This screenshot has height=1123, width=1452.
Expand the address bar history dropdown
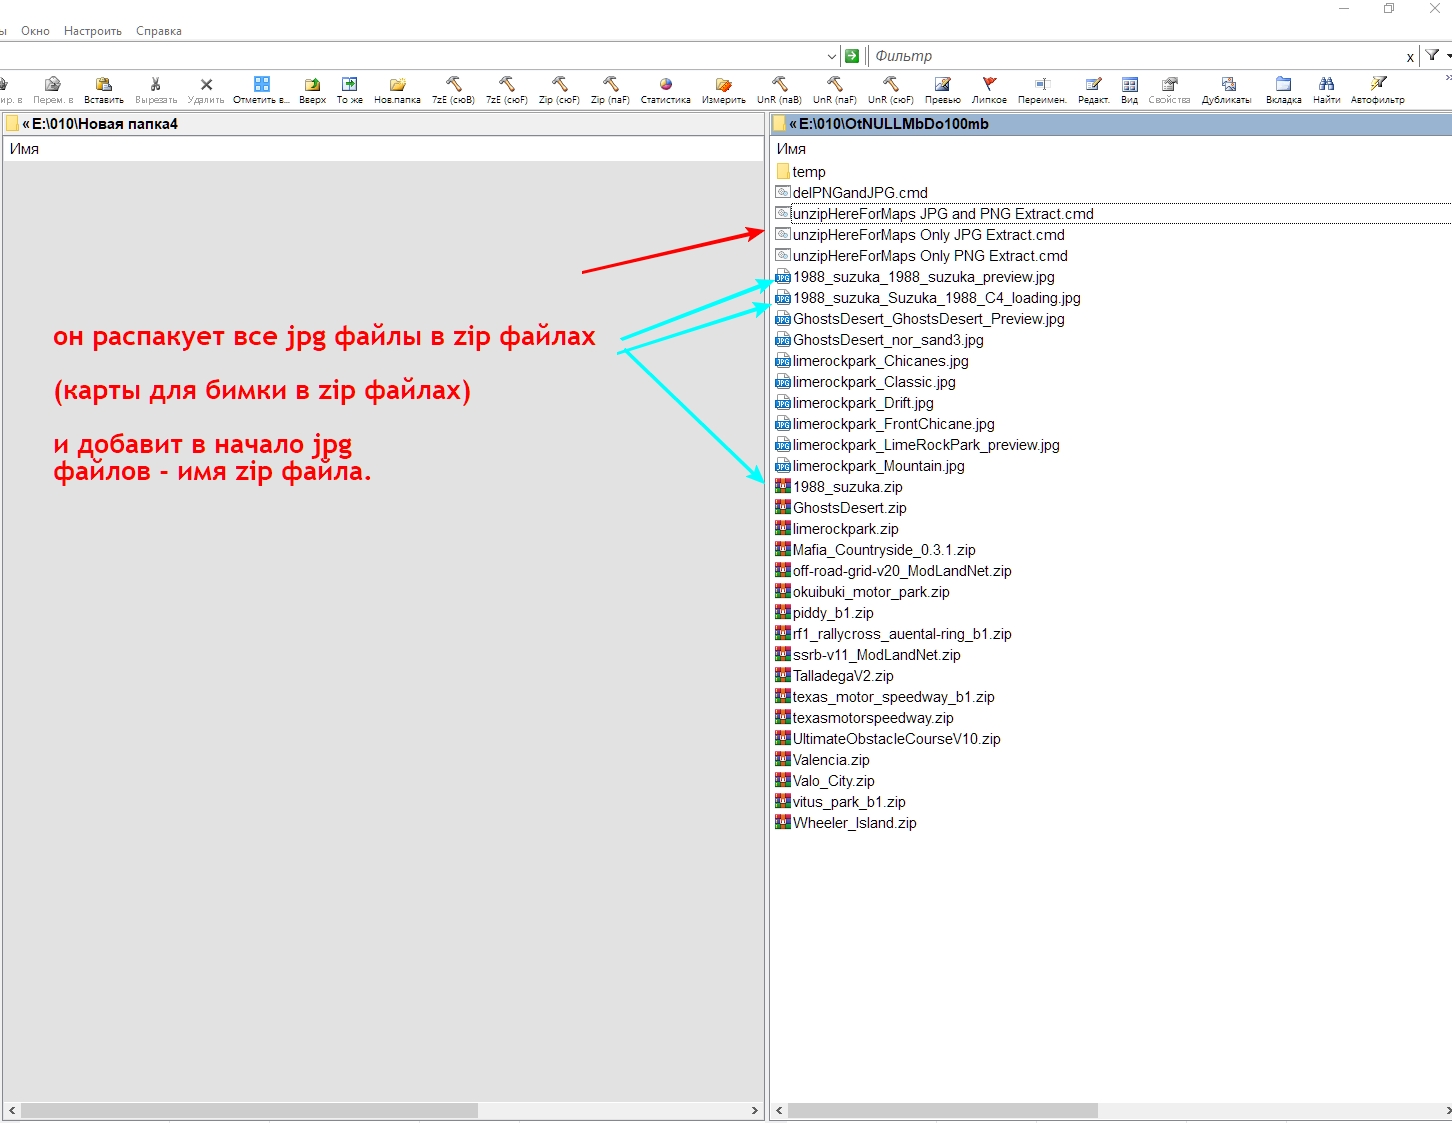pyautogui.click(x=832, y=57)
